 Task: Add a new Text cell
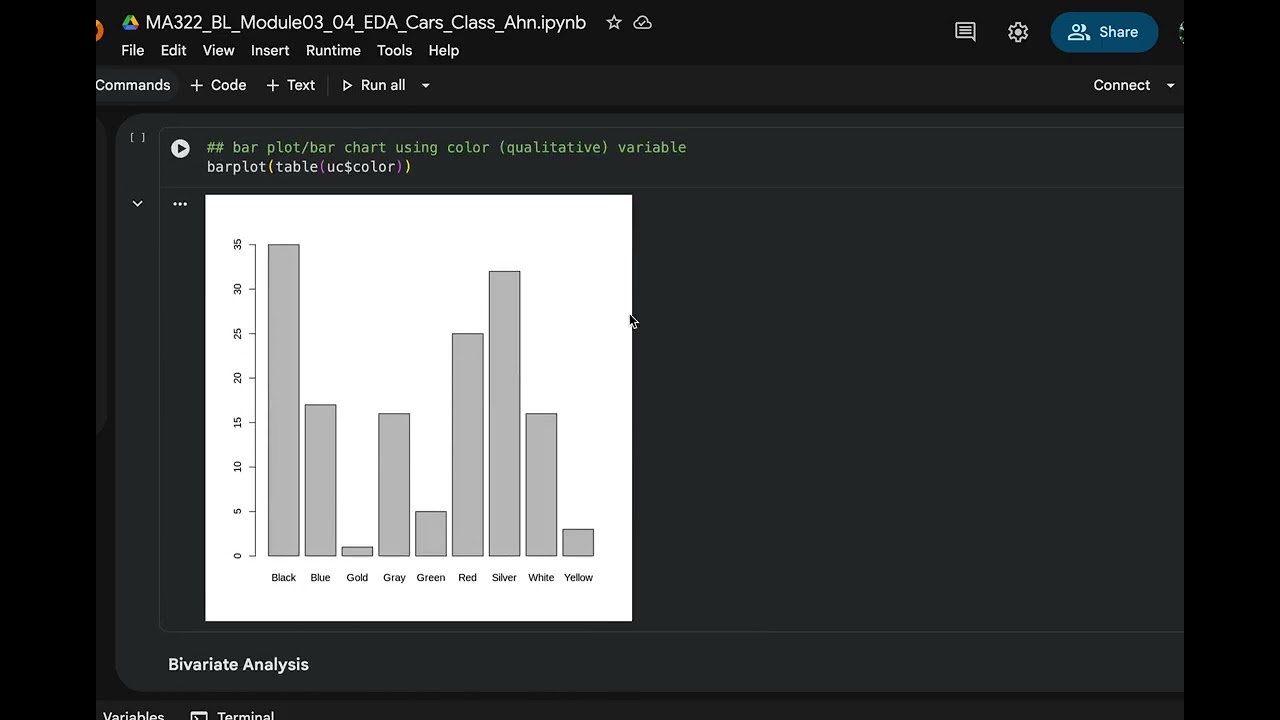(x=291, y=85)
